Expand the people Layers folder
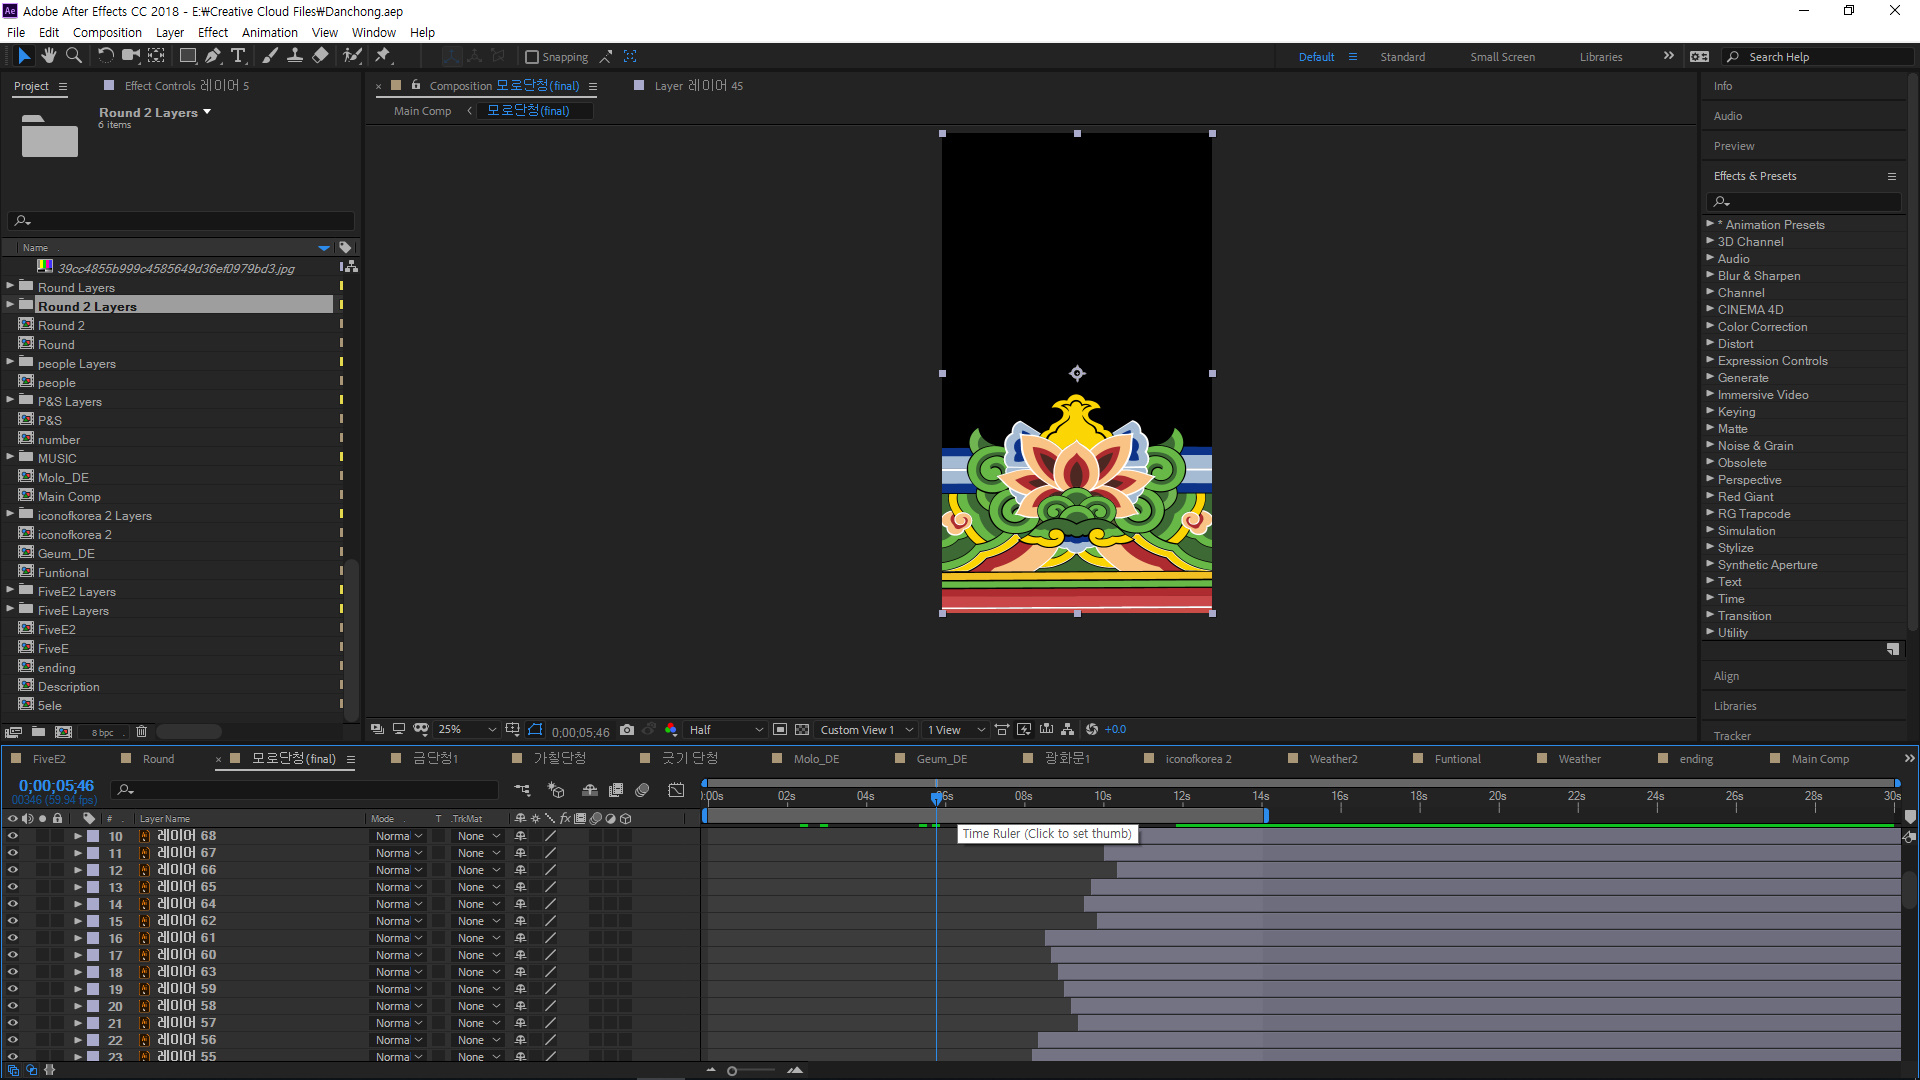 [10, 363]
